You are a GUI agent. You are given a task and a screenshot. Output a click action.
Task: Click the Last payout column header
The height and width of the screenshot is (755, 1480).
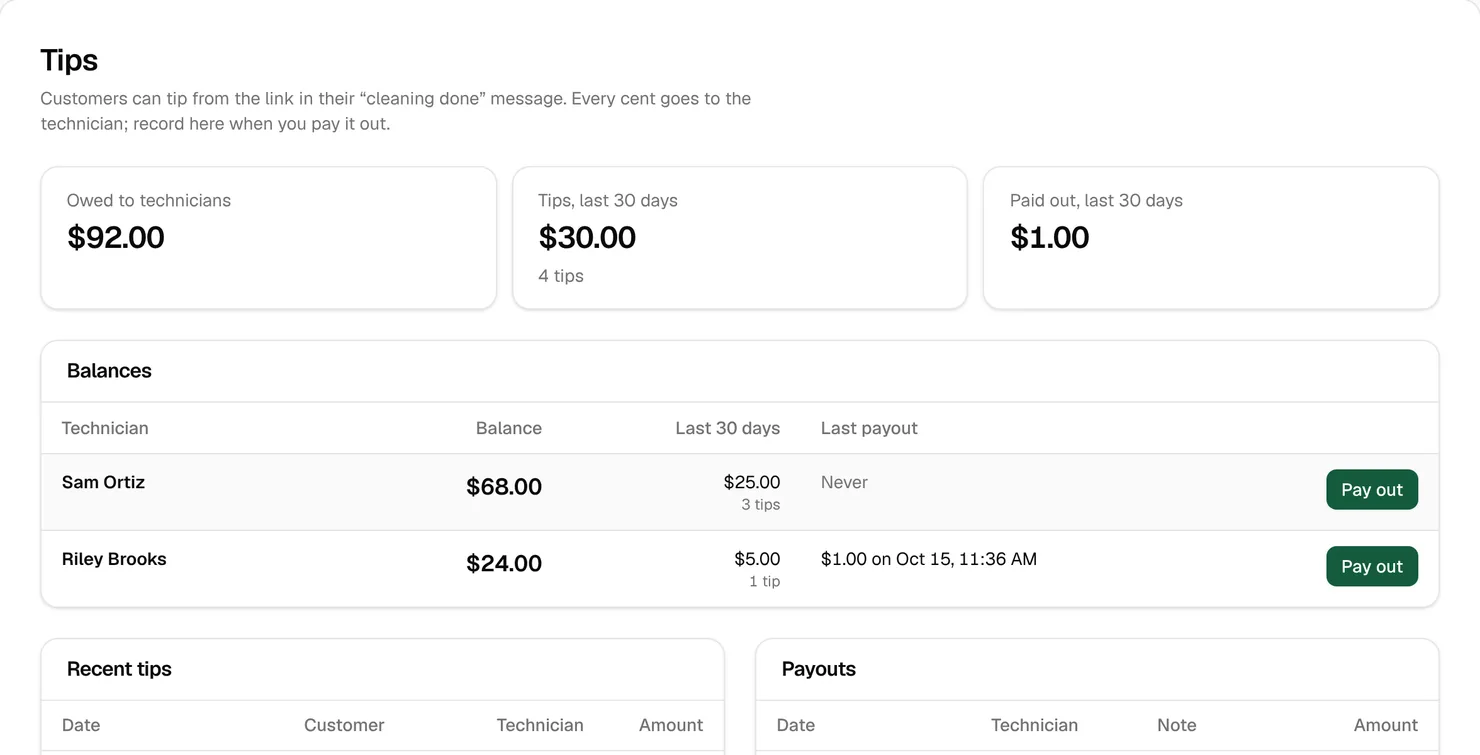[869, 428]
